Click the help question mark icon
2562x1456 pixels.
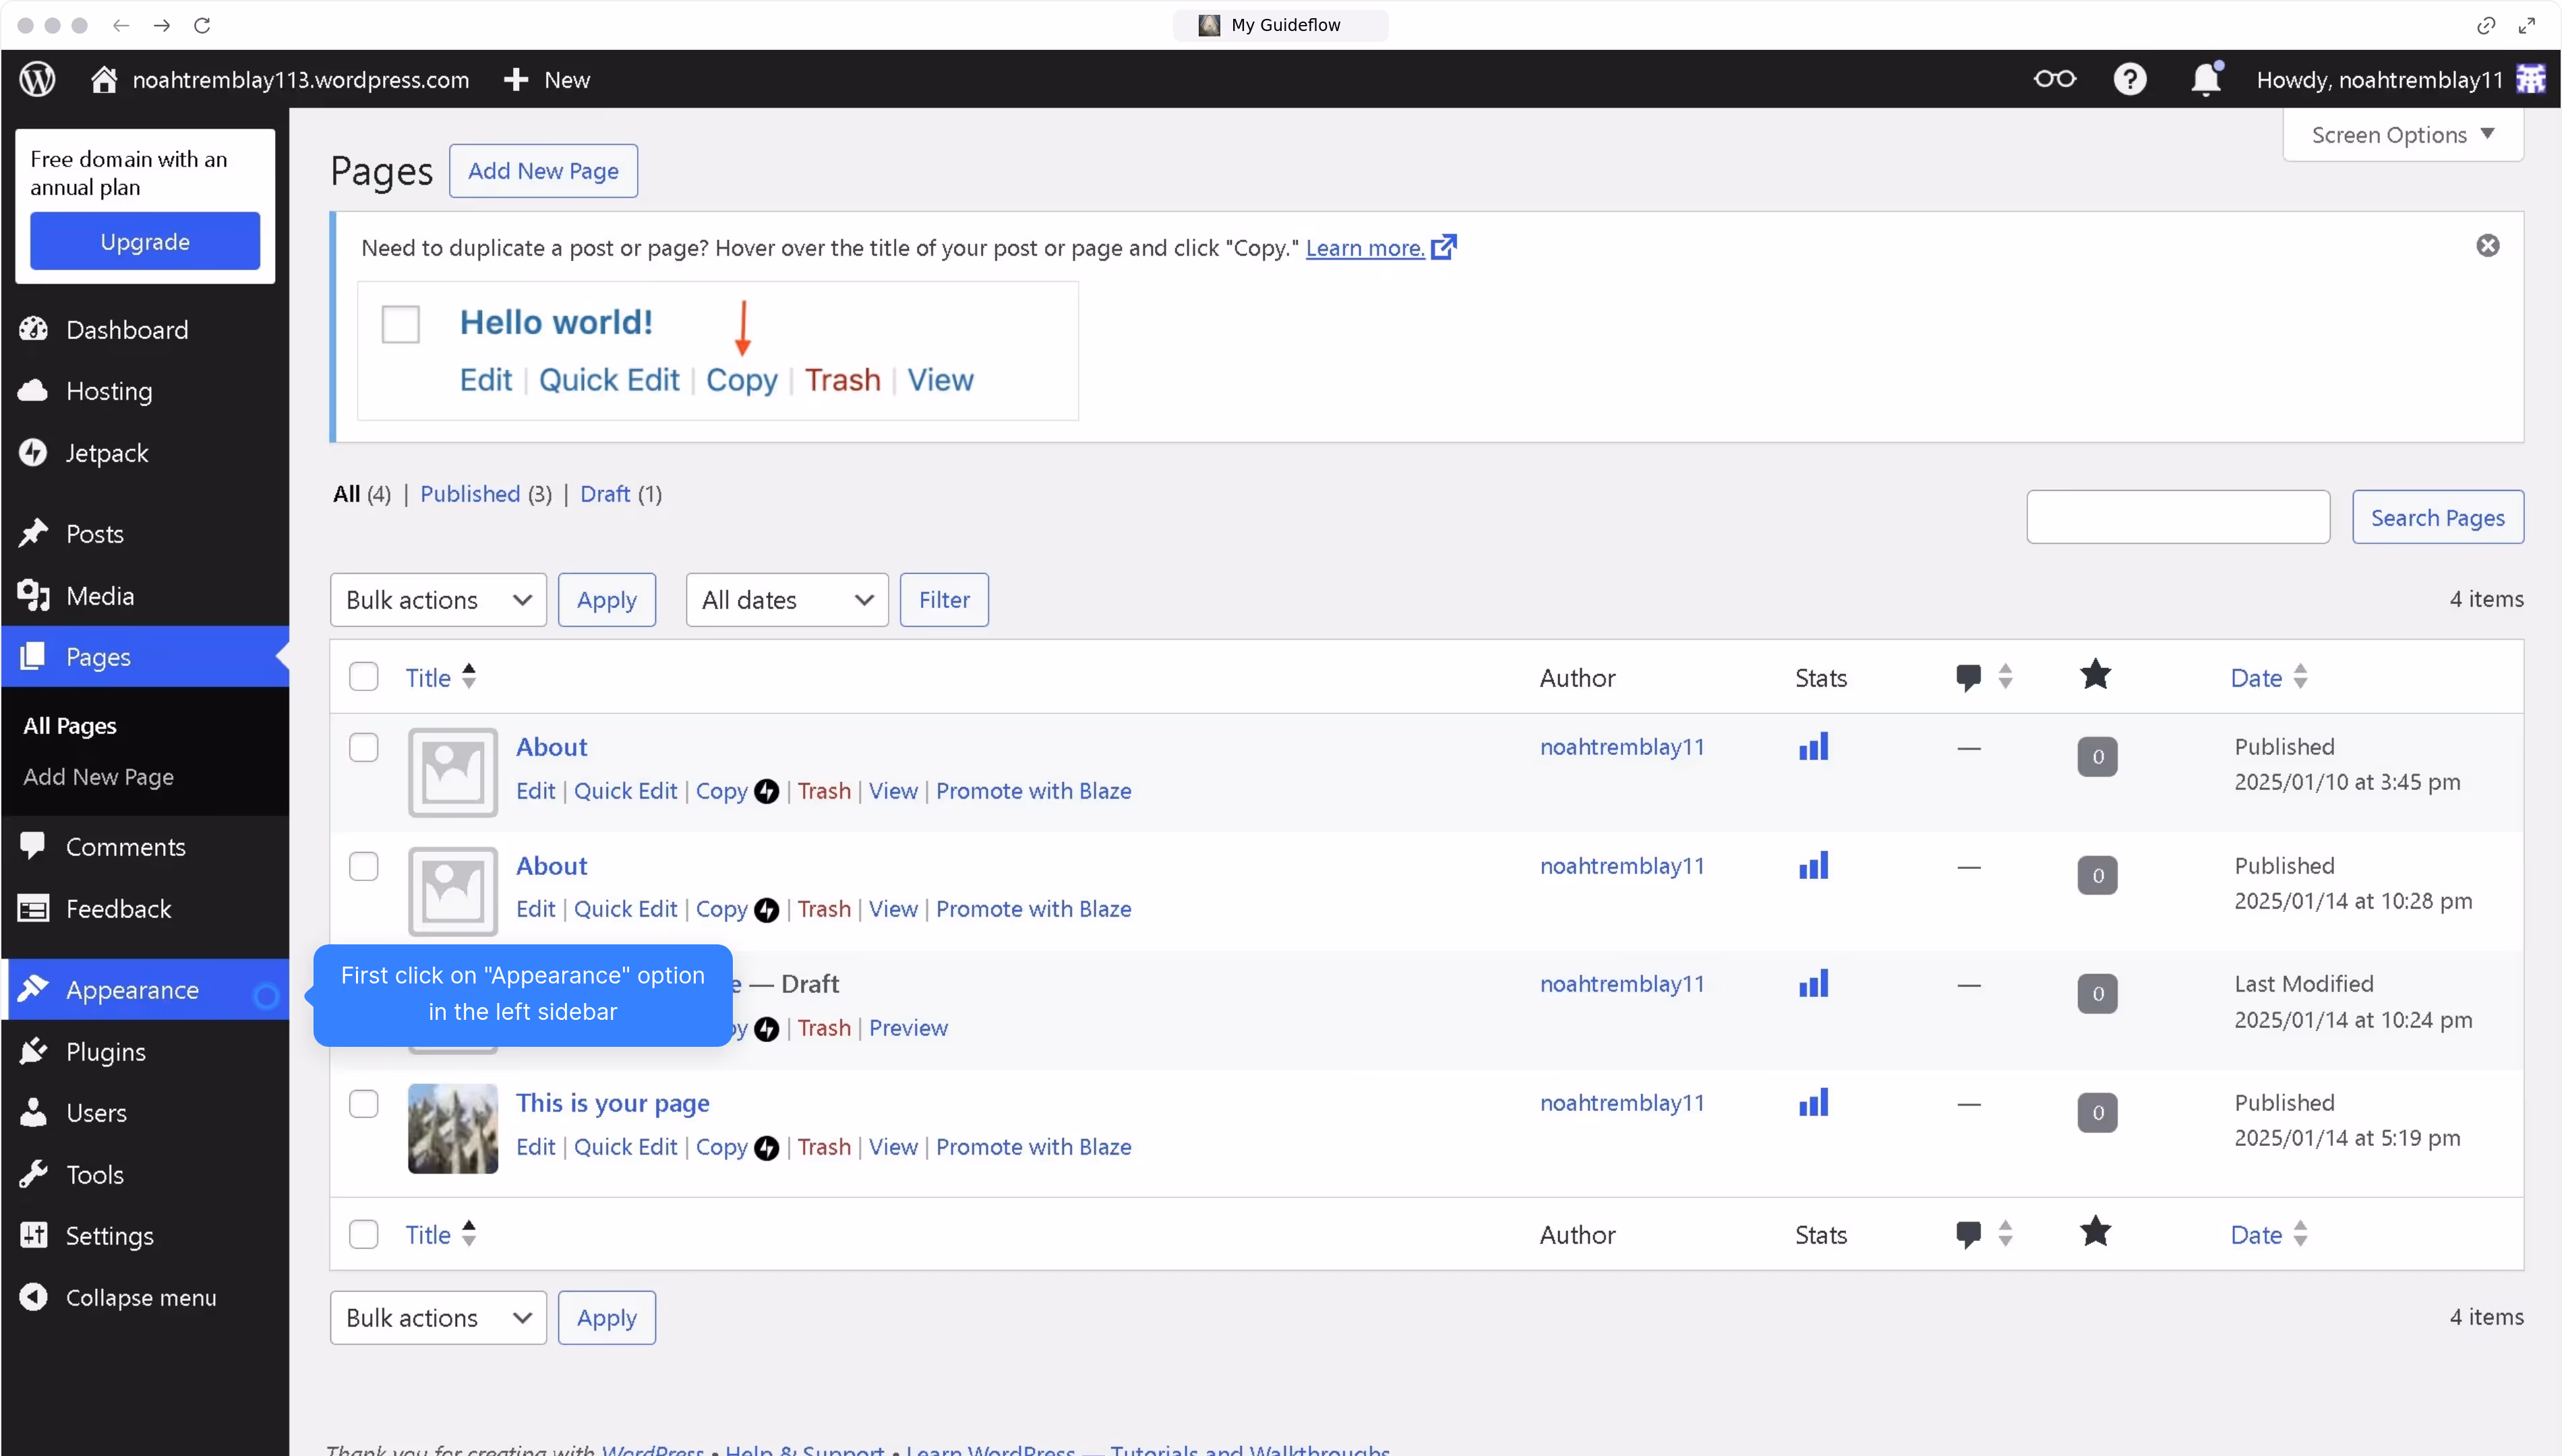pyautogui.click(x=2129, y=79)
